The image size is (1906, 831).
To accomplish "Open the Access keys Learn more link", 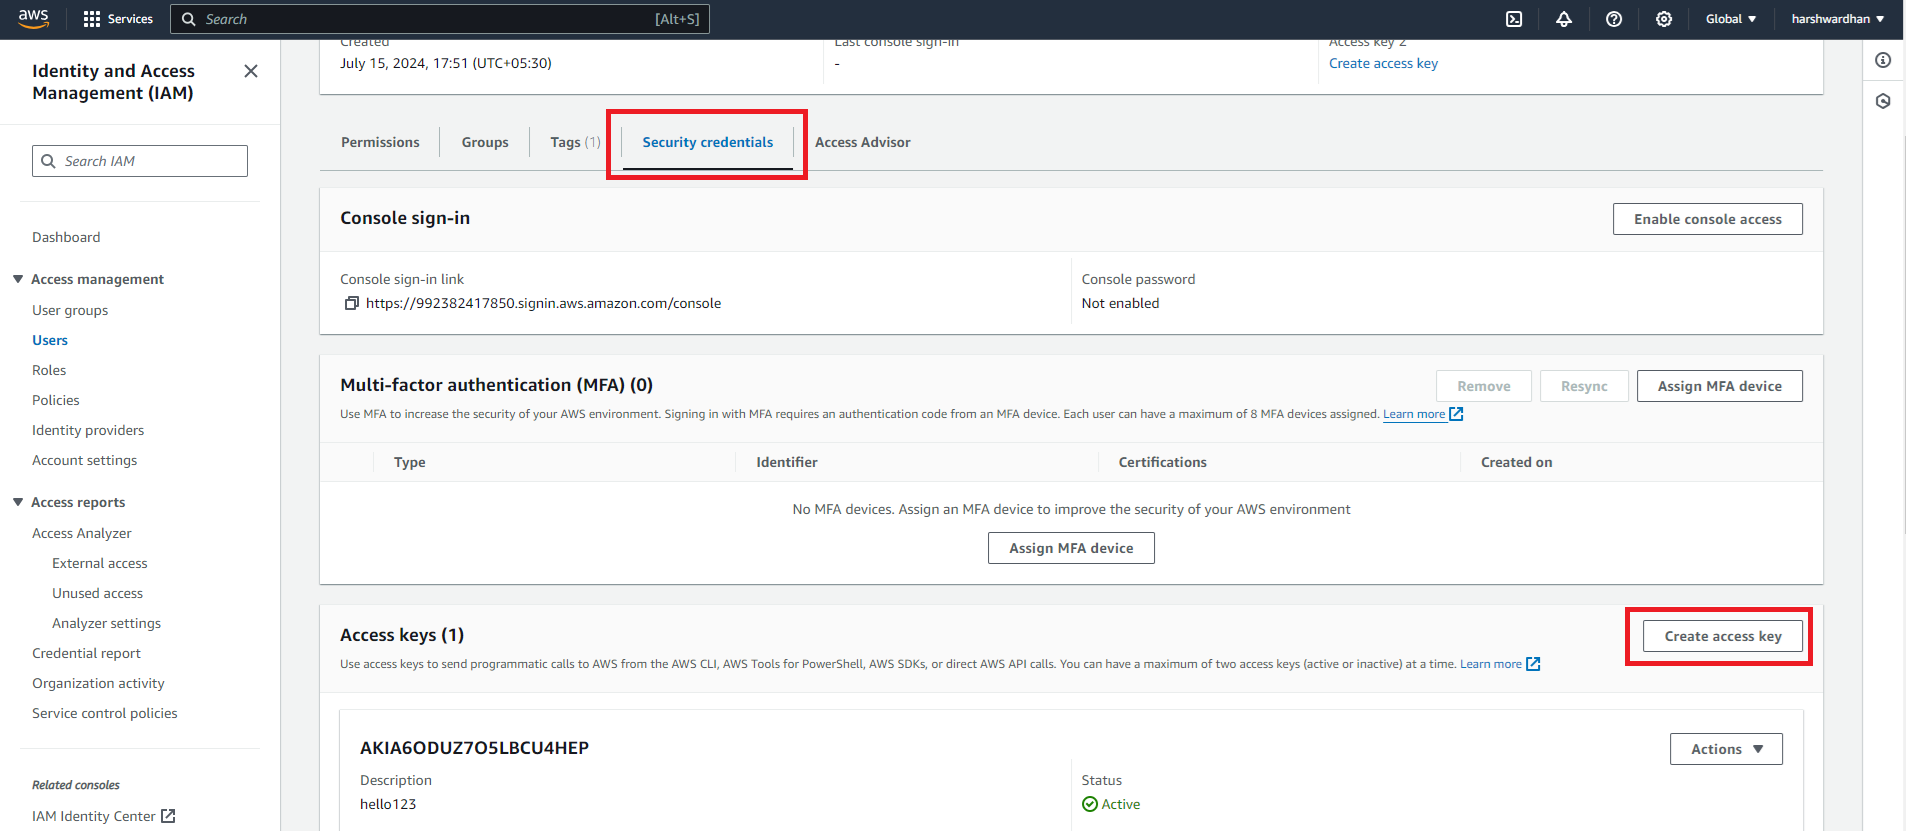I will (x=1491, y=664).
